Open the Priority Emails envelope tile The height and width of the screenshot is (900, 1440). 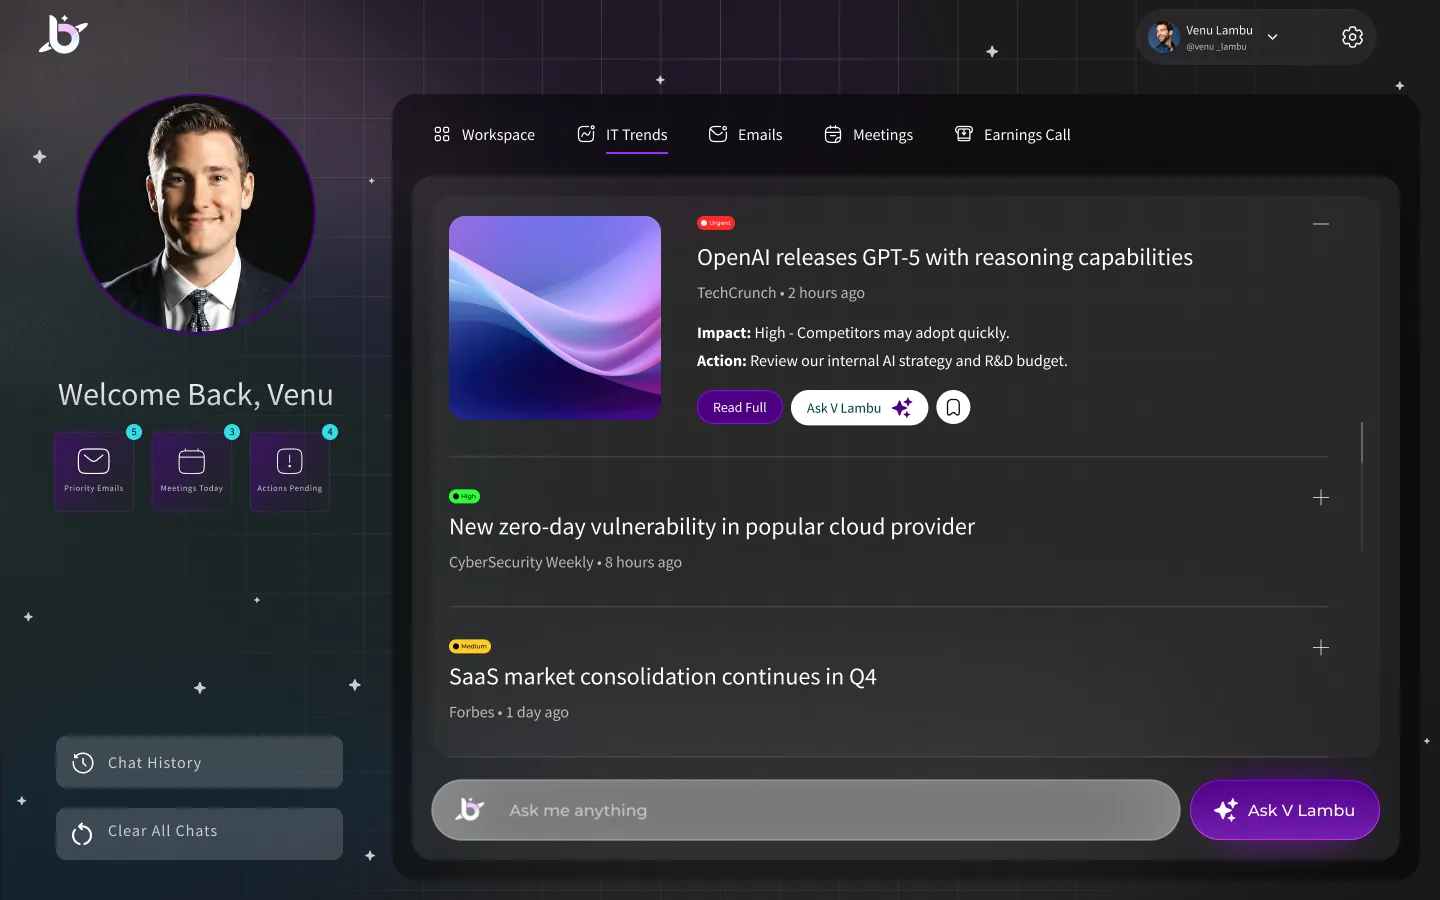[x=94, y=472]
